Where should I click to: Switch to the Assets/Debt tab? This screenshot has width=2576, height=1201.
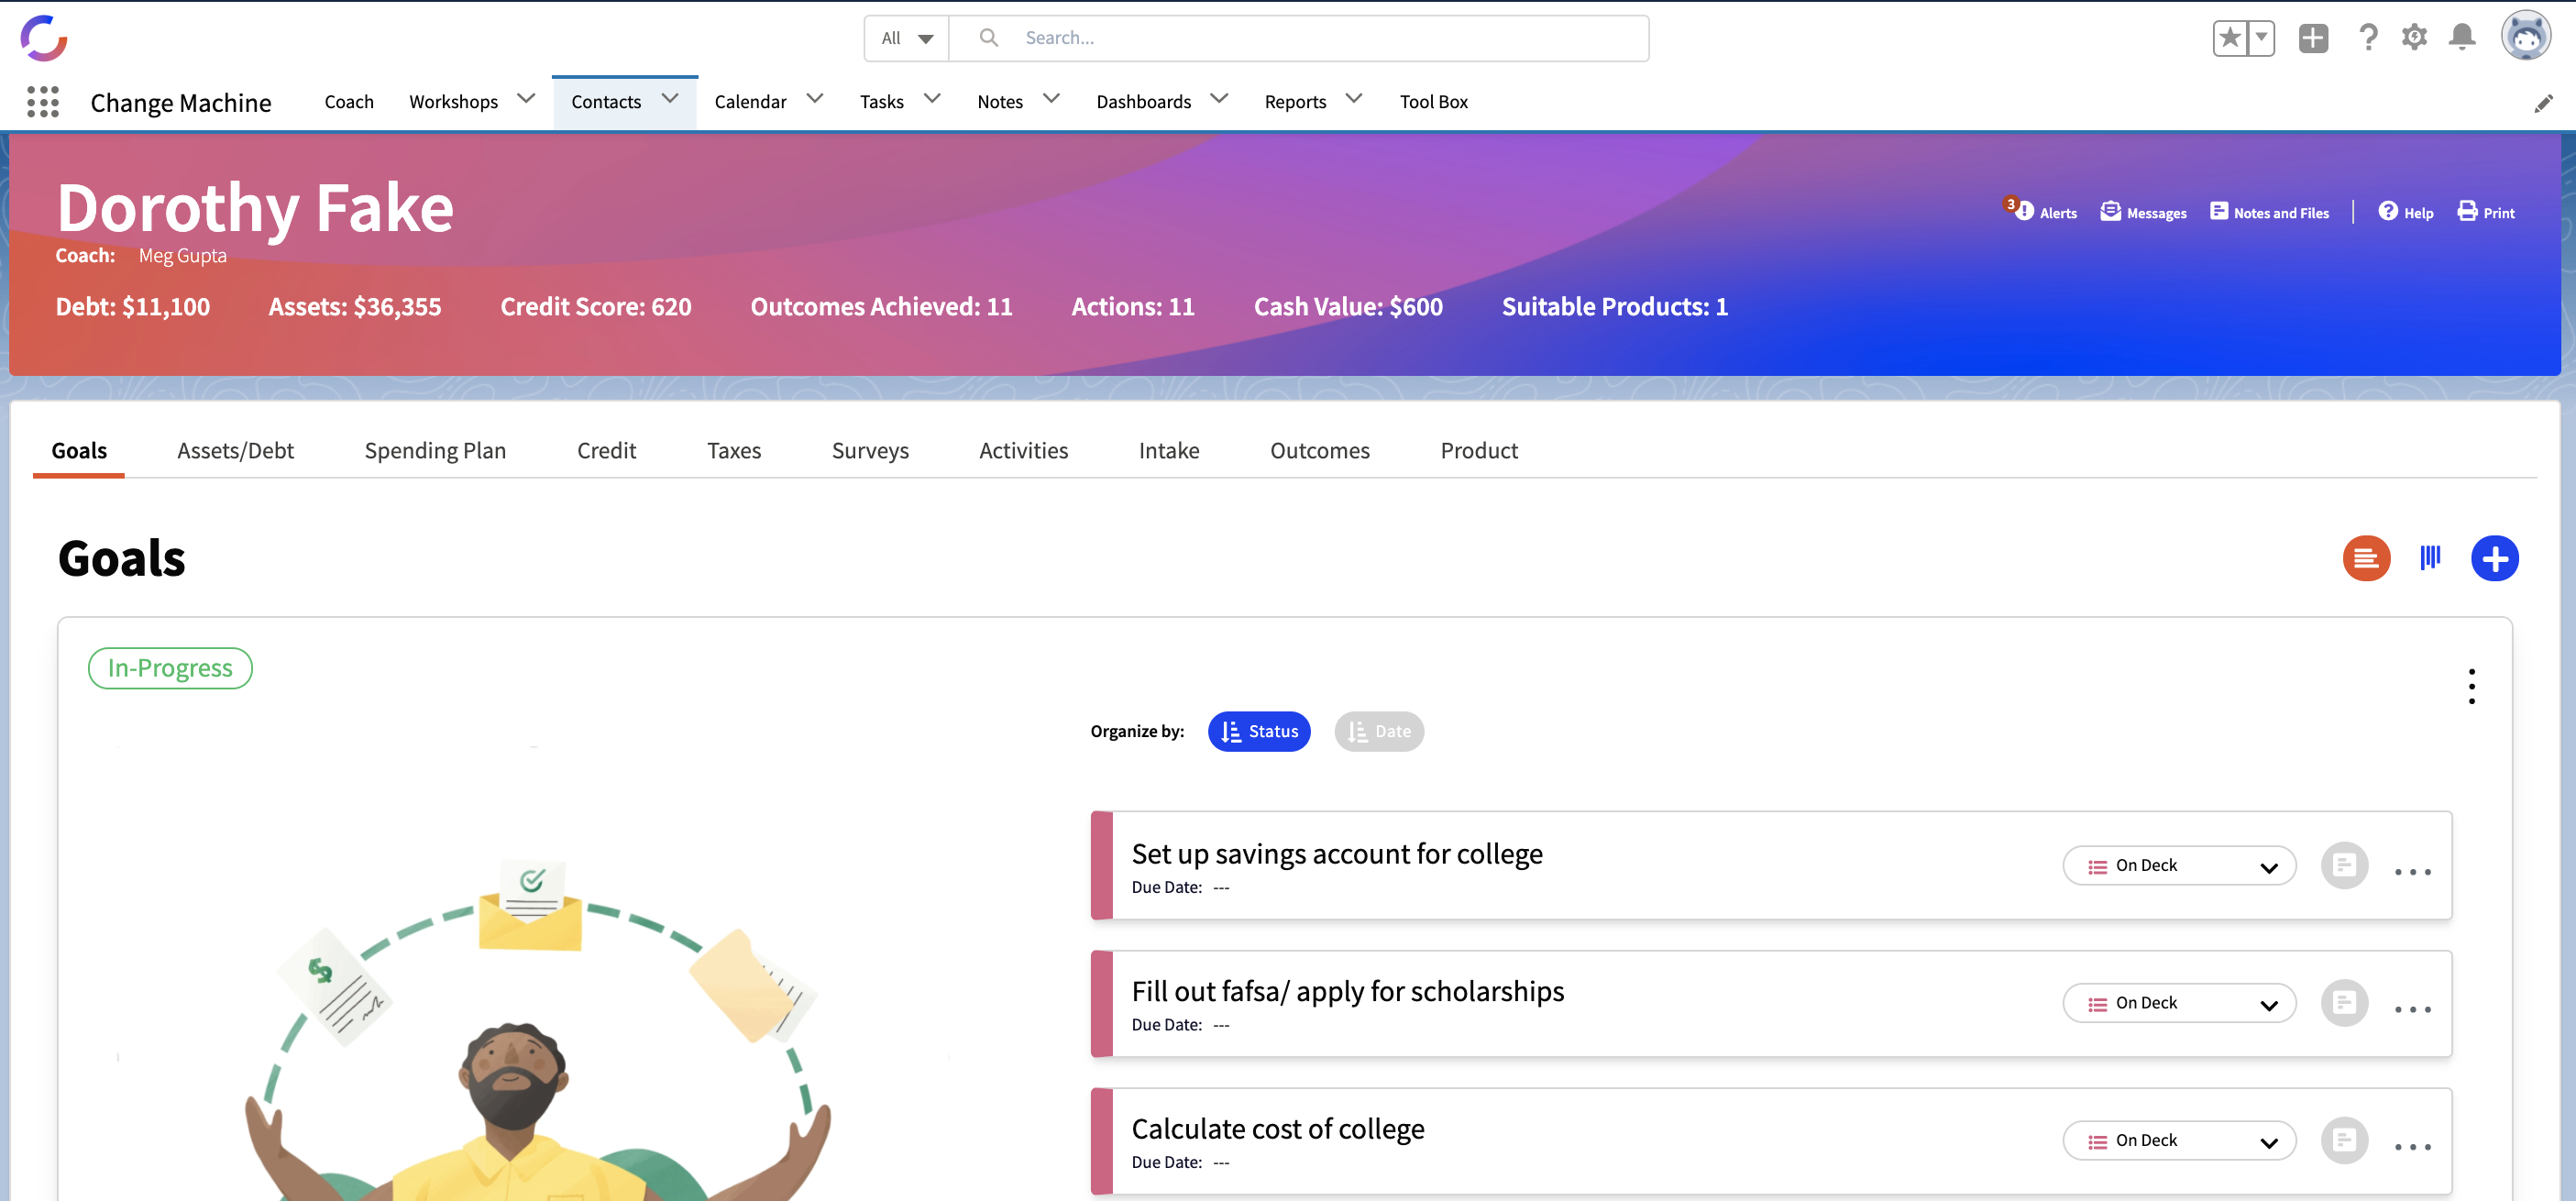[235, 450]
